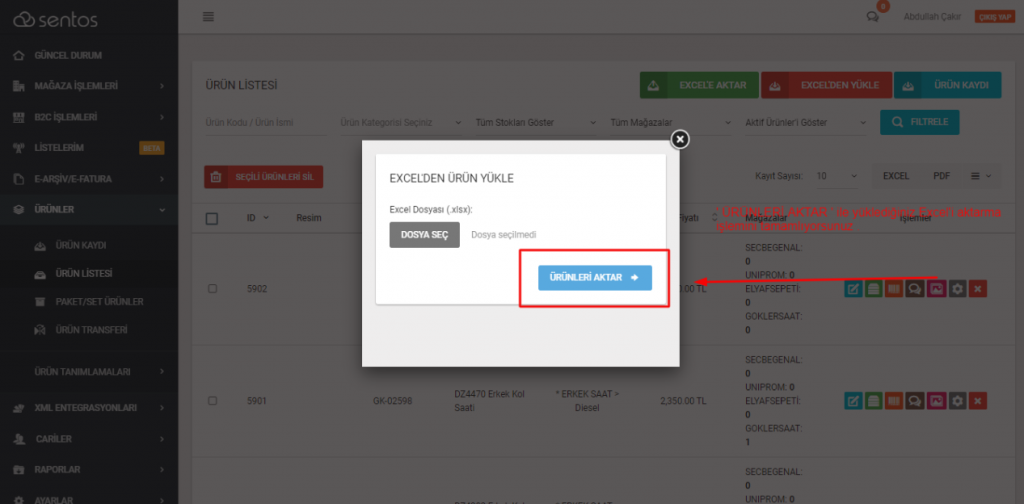Close the Excel upload modal with X
The width and height of the screenshot is (1024, 504).
coord(680,139)
